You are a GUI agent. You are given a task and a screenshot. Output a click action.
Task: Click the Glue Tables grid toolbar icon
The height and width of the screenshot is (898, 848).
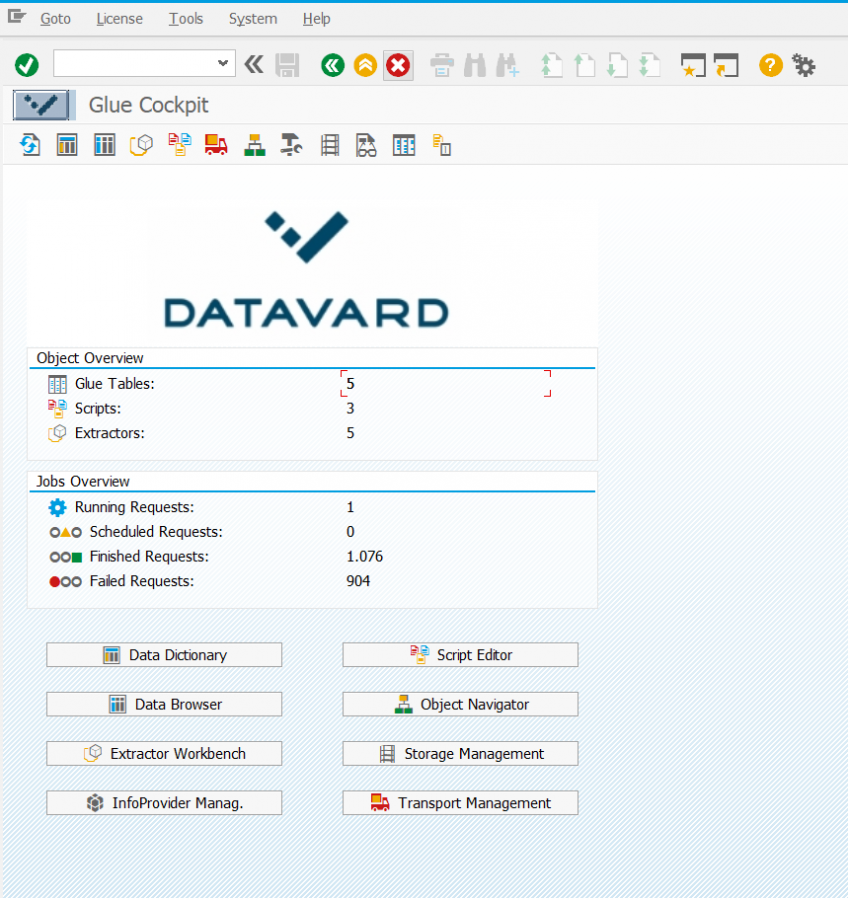click(x=404, y=145)
